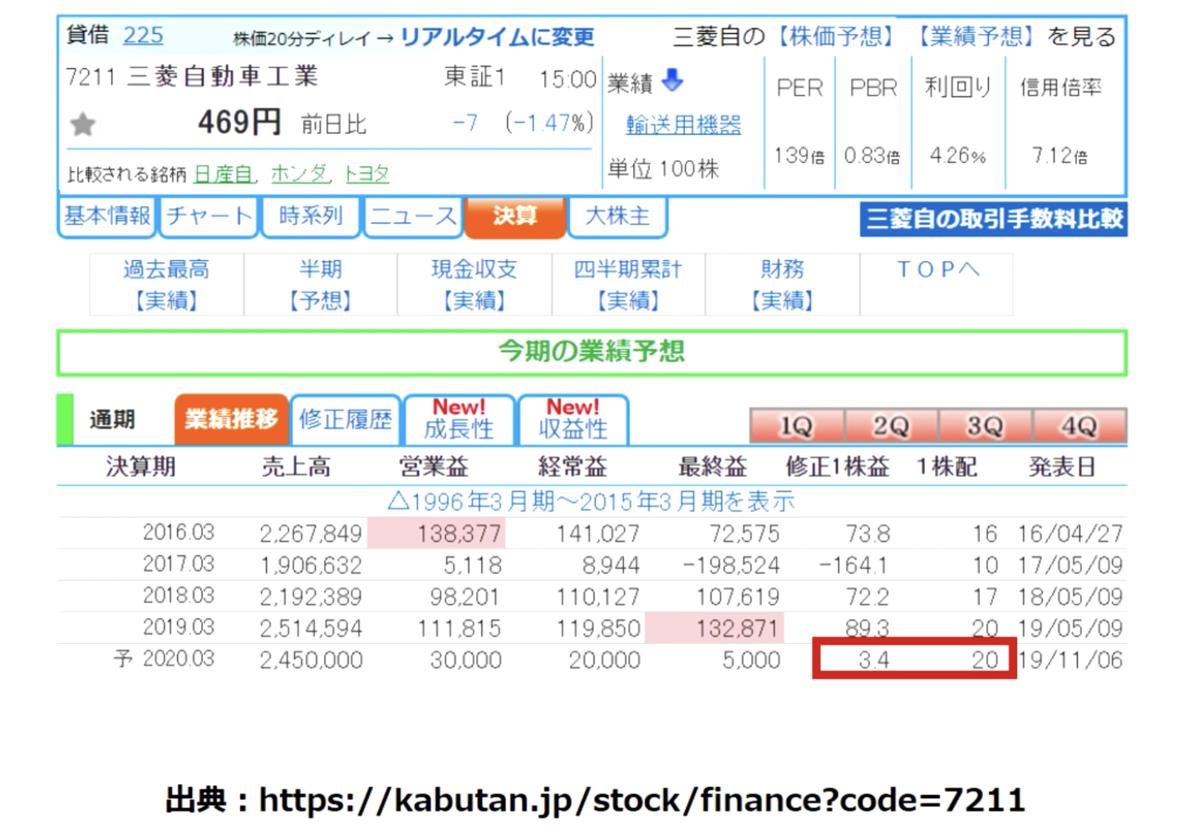This screenshot has height=834, width=1200.
Task: Switch to the 基本情報 tab
Action: 107,216
